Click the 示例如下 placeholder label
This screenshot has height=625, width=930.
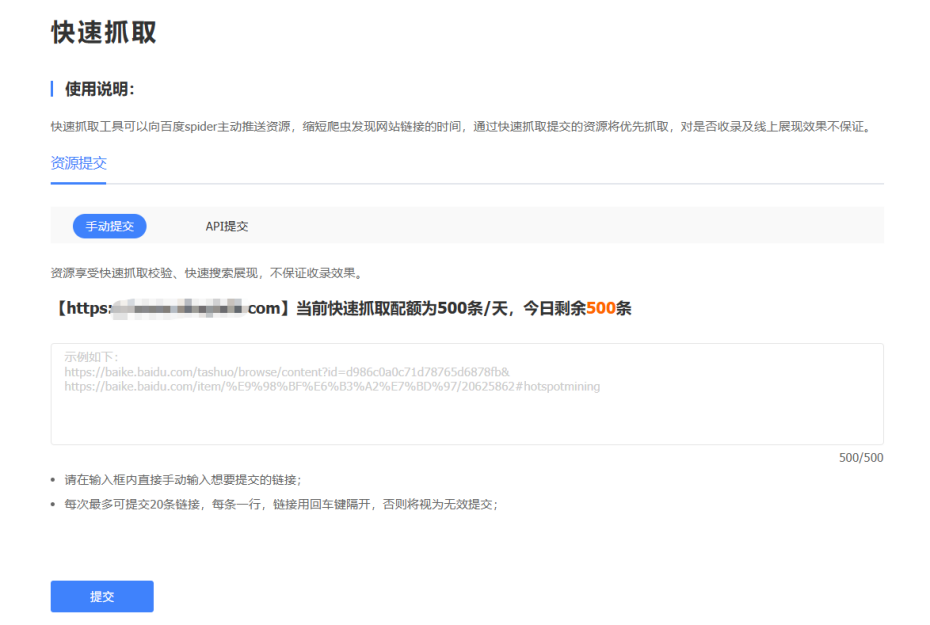[92, 357]
